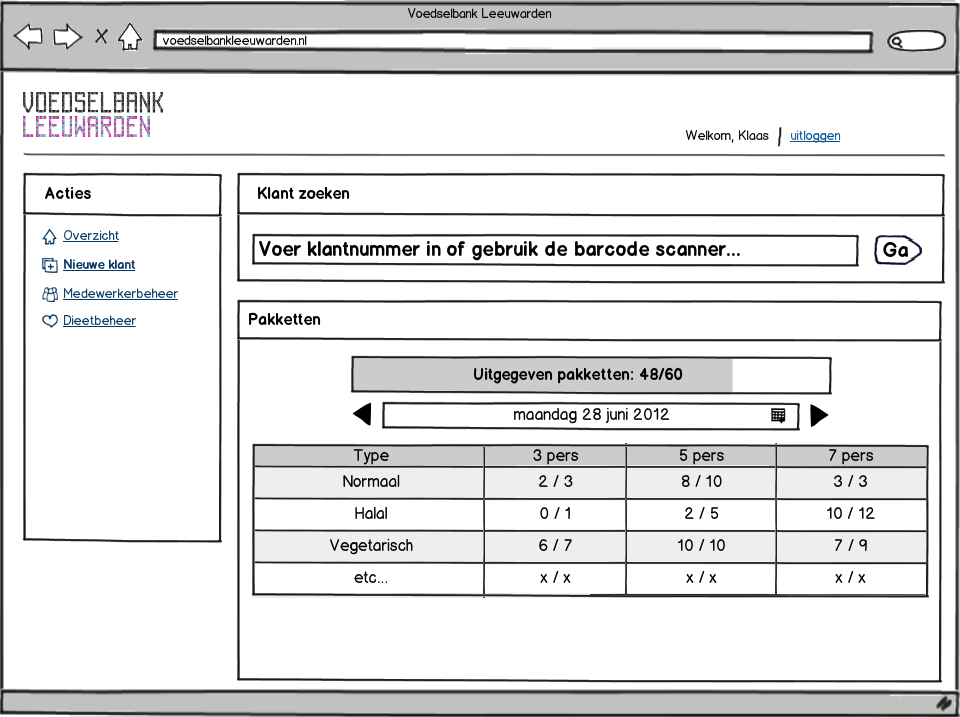Open the calendar picker icon
This screenshot has width=960, height=717.
(x=778, y=415)
